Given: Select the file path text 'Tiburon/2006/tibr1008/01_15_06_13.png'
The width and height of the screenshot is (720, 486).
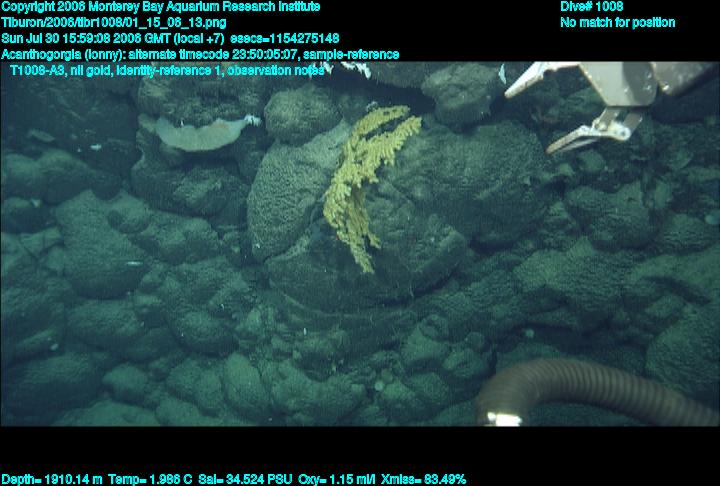Looking at the screenshot, I should tap(114, 23).
